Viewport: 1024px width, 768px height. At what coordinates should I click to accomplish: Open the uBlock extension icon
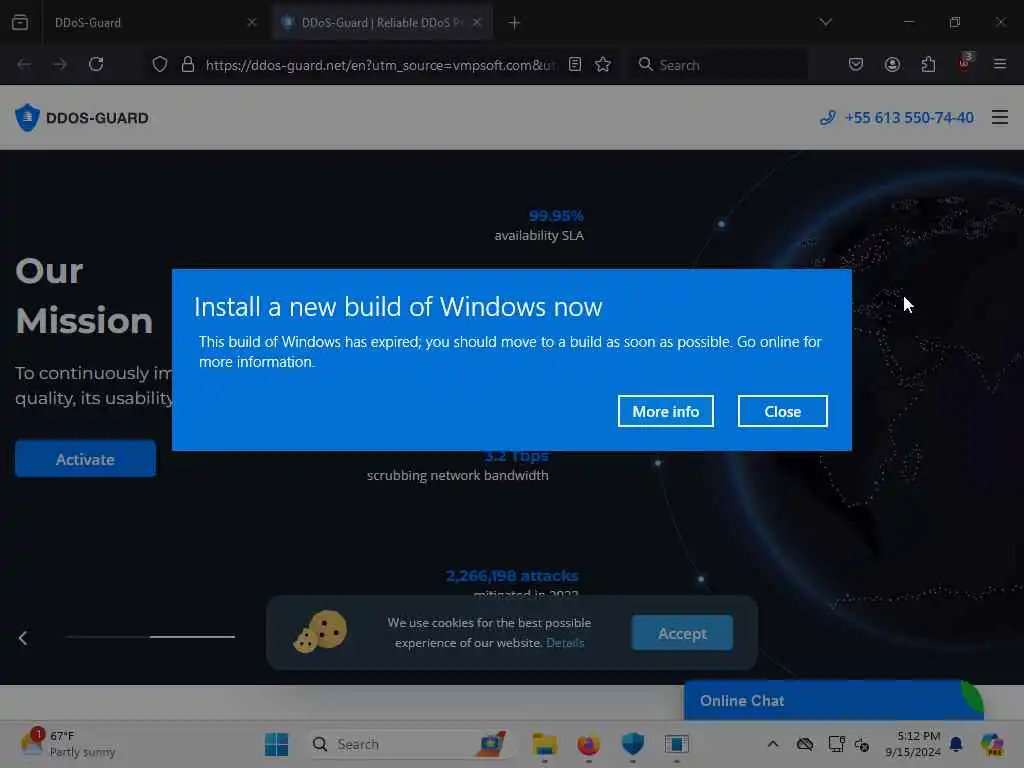[965, 63]
